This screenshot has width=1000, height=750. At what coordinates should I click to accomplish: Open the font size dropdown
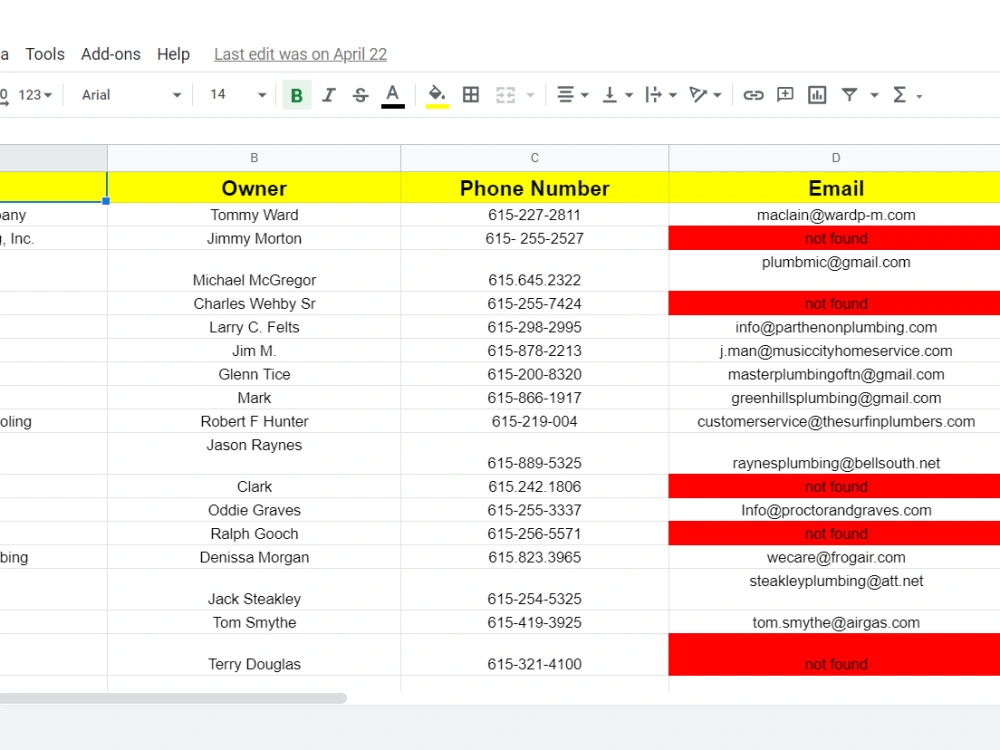[x=234, y=94]
